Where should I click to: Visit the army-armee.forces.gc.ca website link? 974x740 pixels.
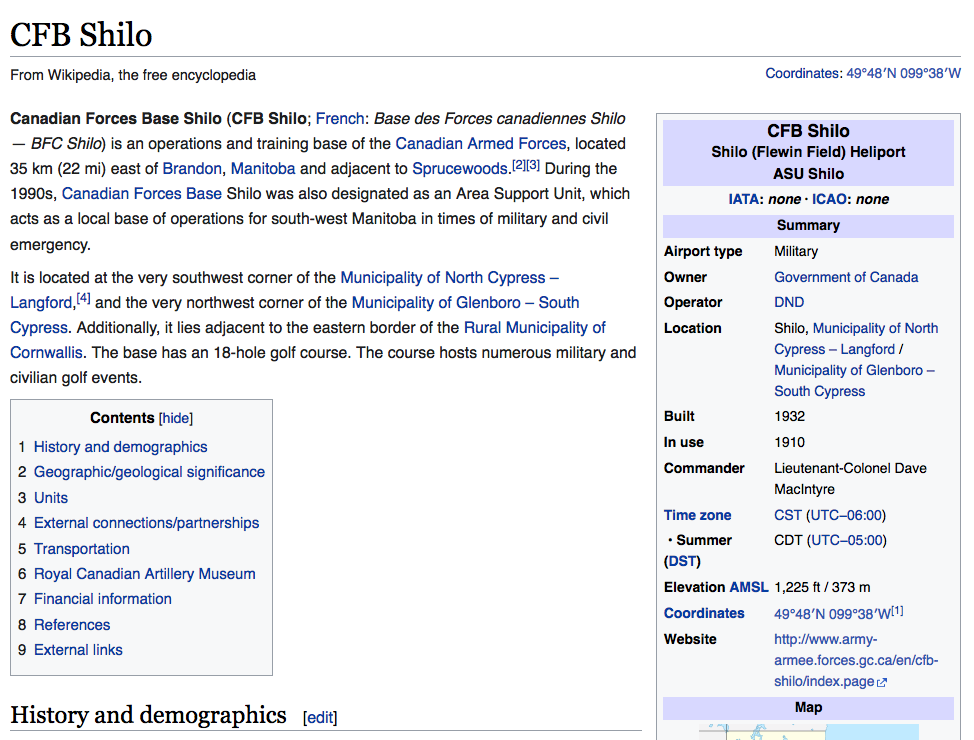coord(856,660)
